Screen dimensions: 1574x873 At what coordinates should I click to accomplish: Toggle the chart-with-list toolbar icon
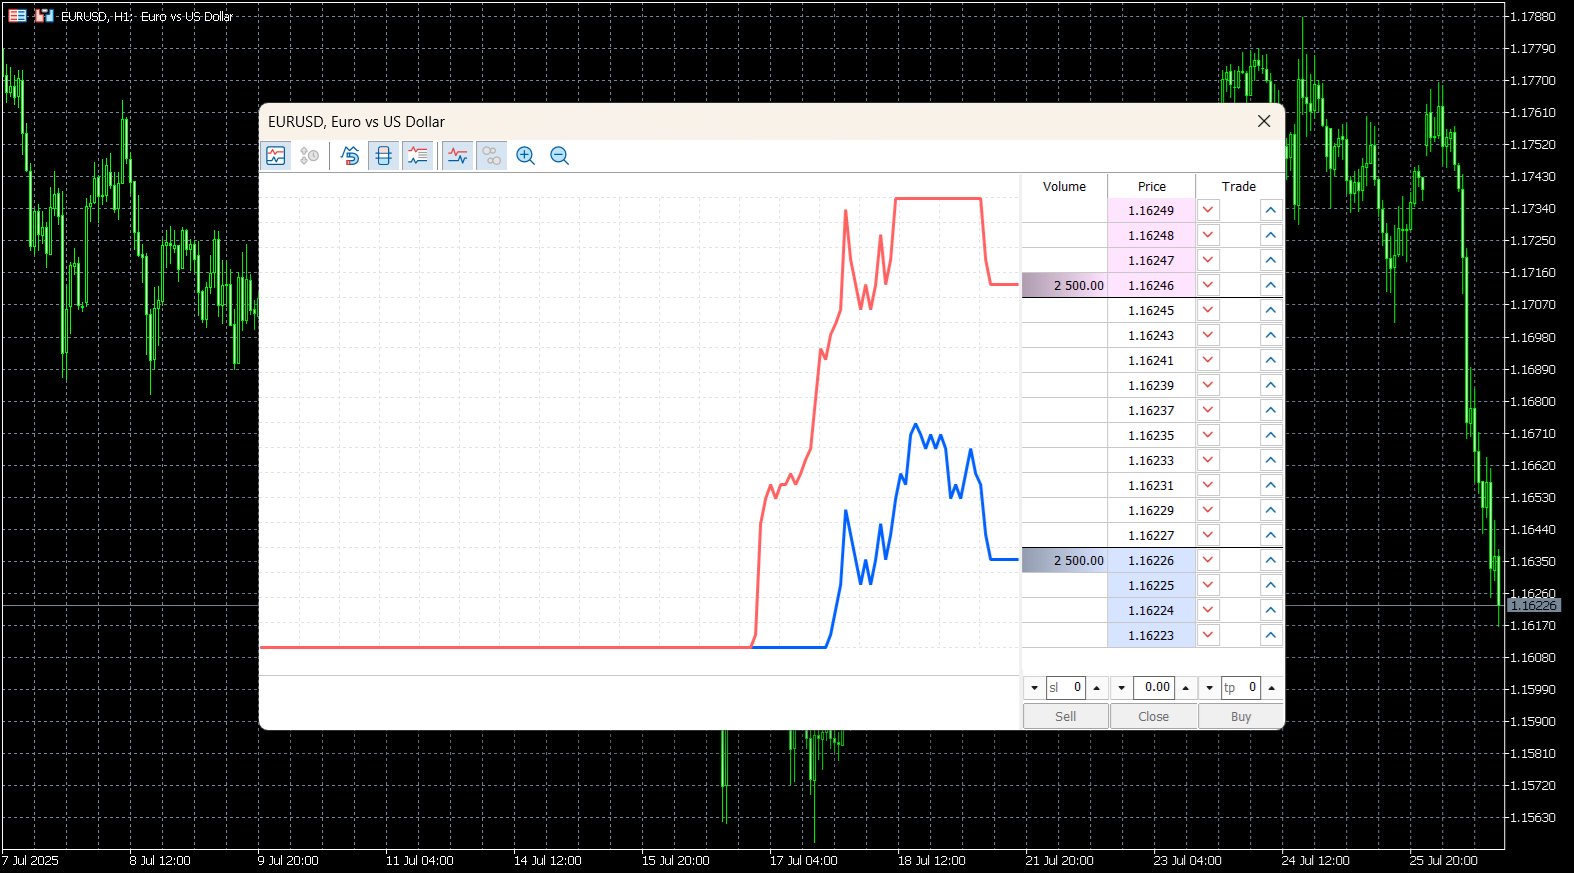point(418,156)
